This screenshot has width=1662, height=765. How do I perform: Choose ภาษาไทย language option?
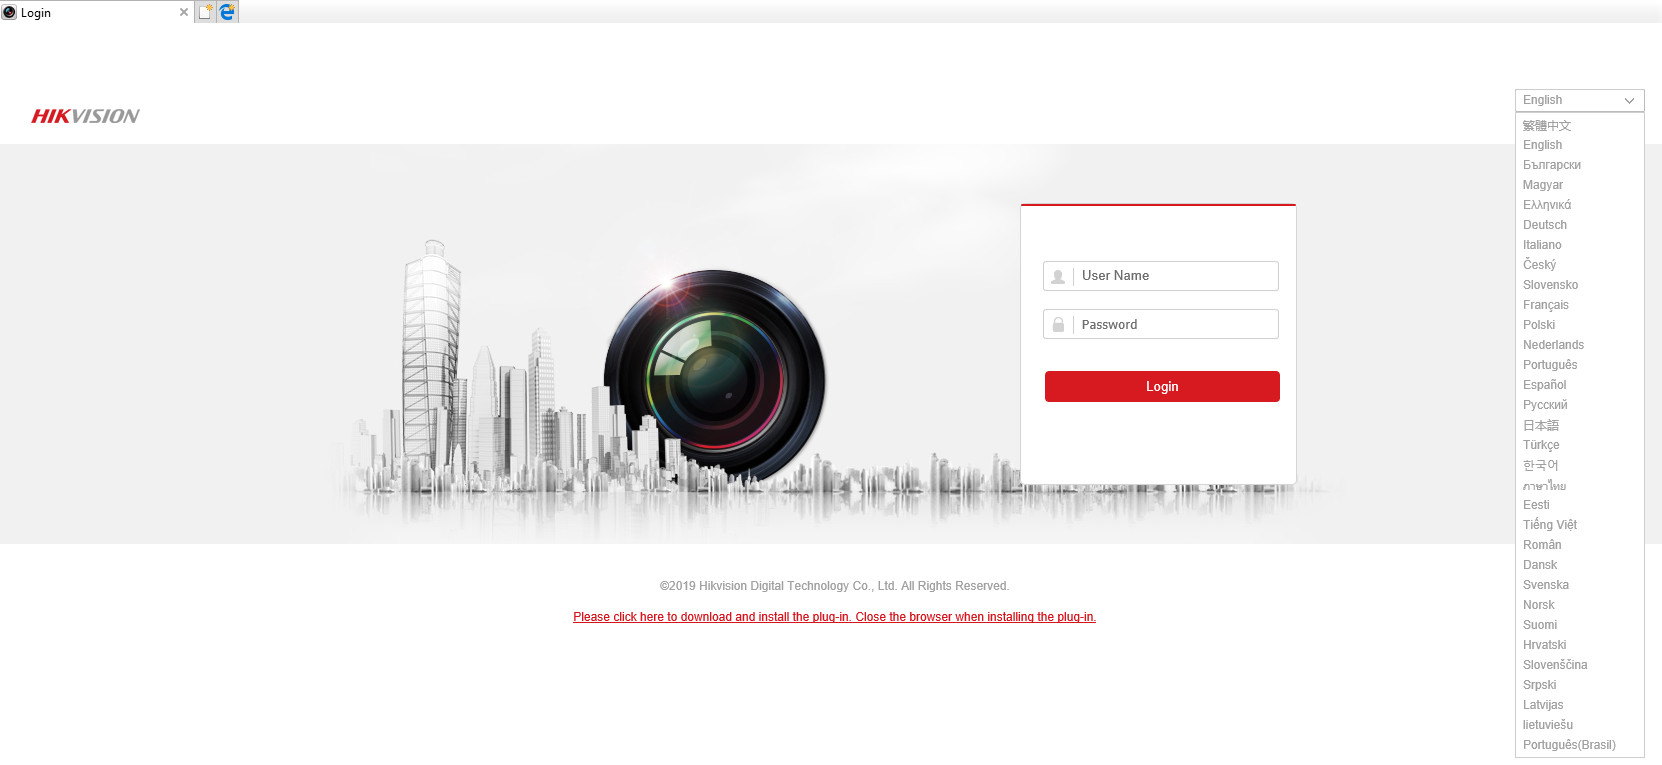(x=1545, y=485)
